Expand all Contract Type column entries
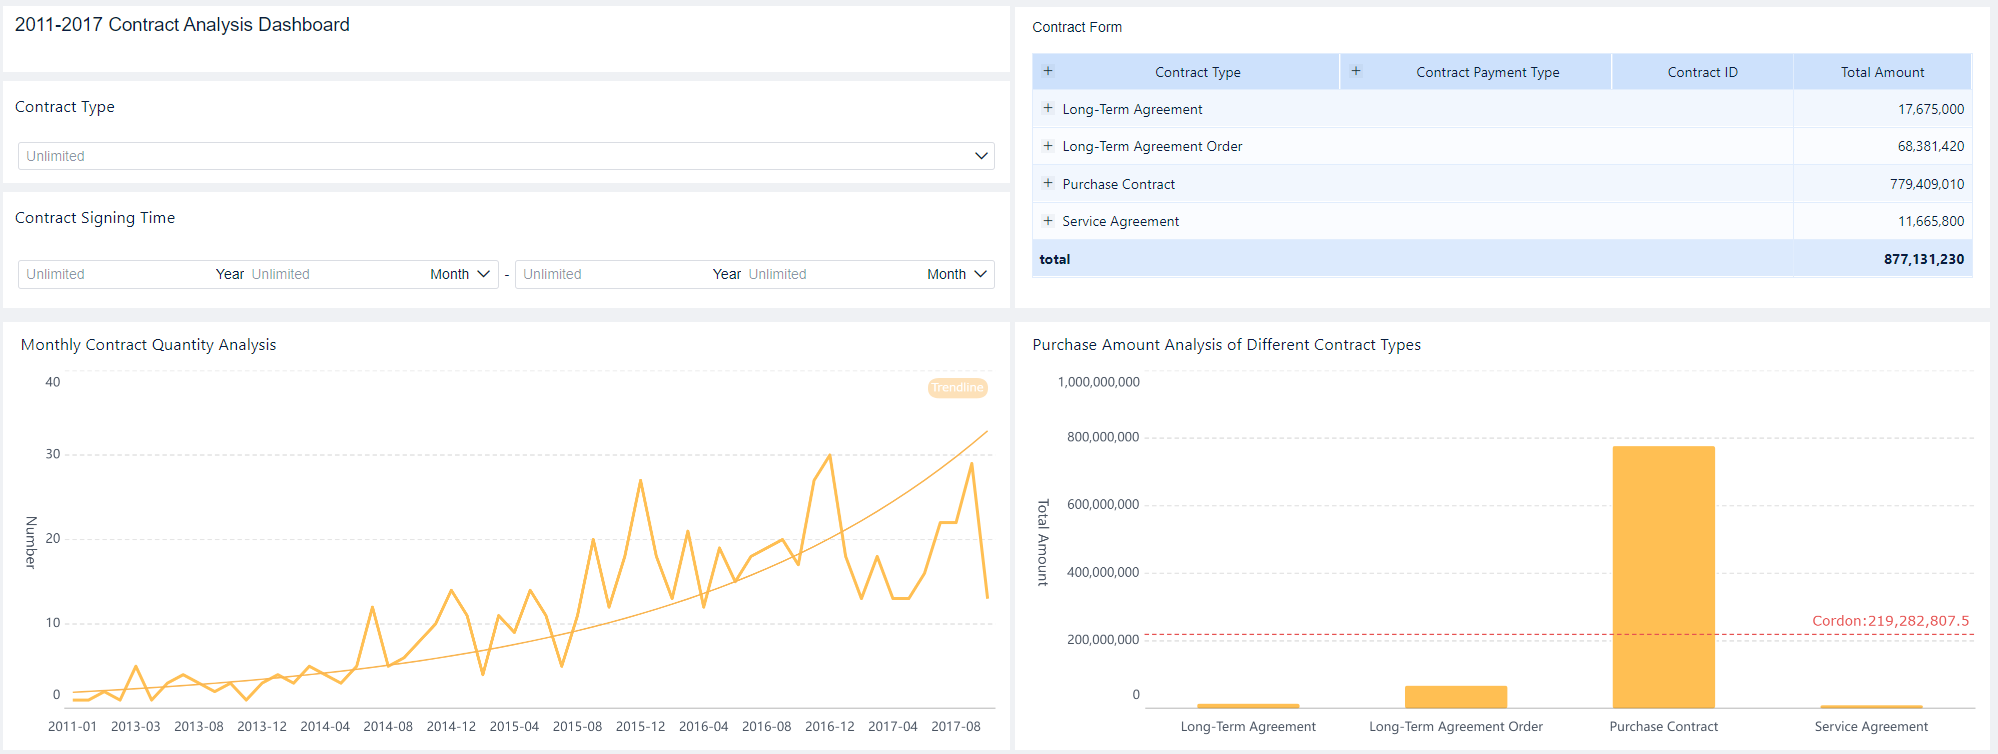 point(1047,71)
